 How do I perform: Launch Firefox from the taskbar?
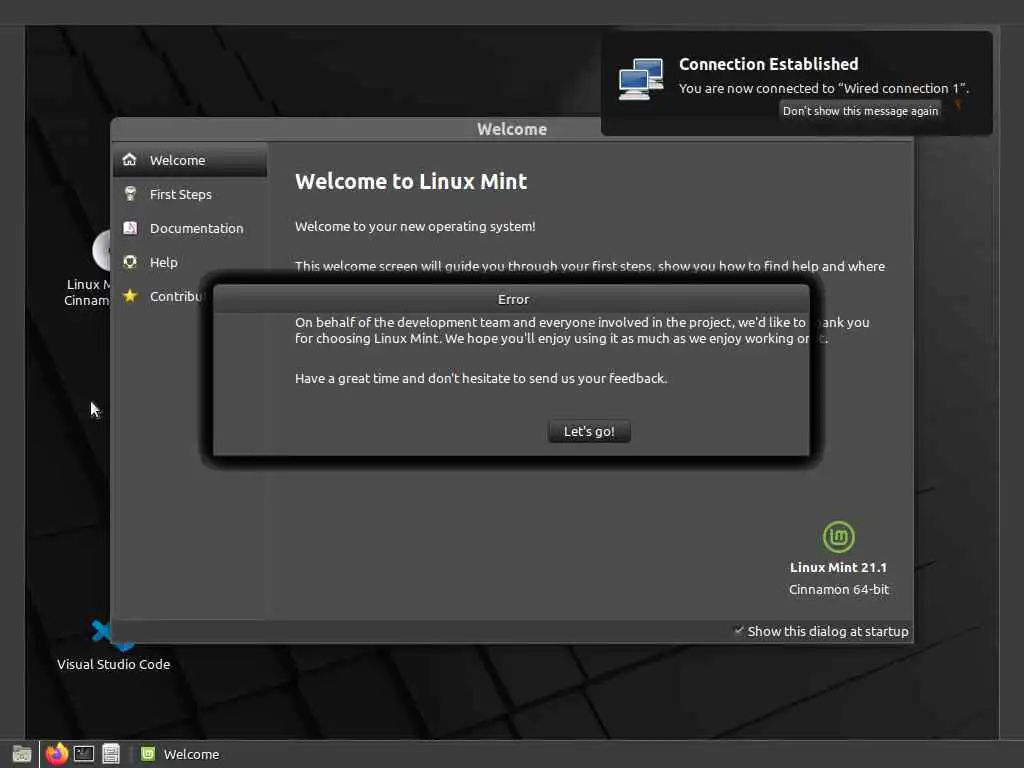point(57,754)
